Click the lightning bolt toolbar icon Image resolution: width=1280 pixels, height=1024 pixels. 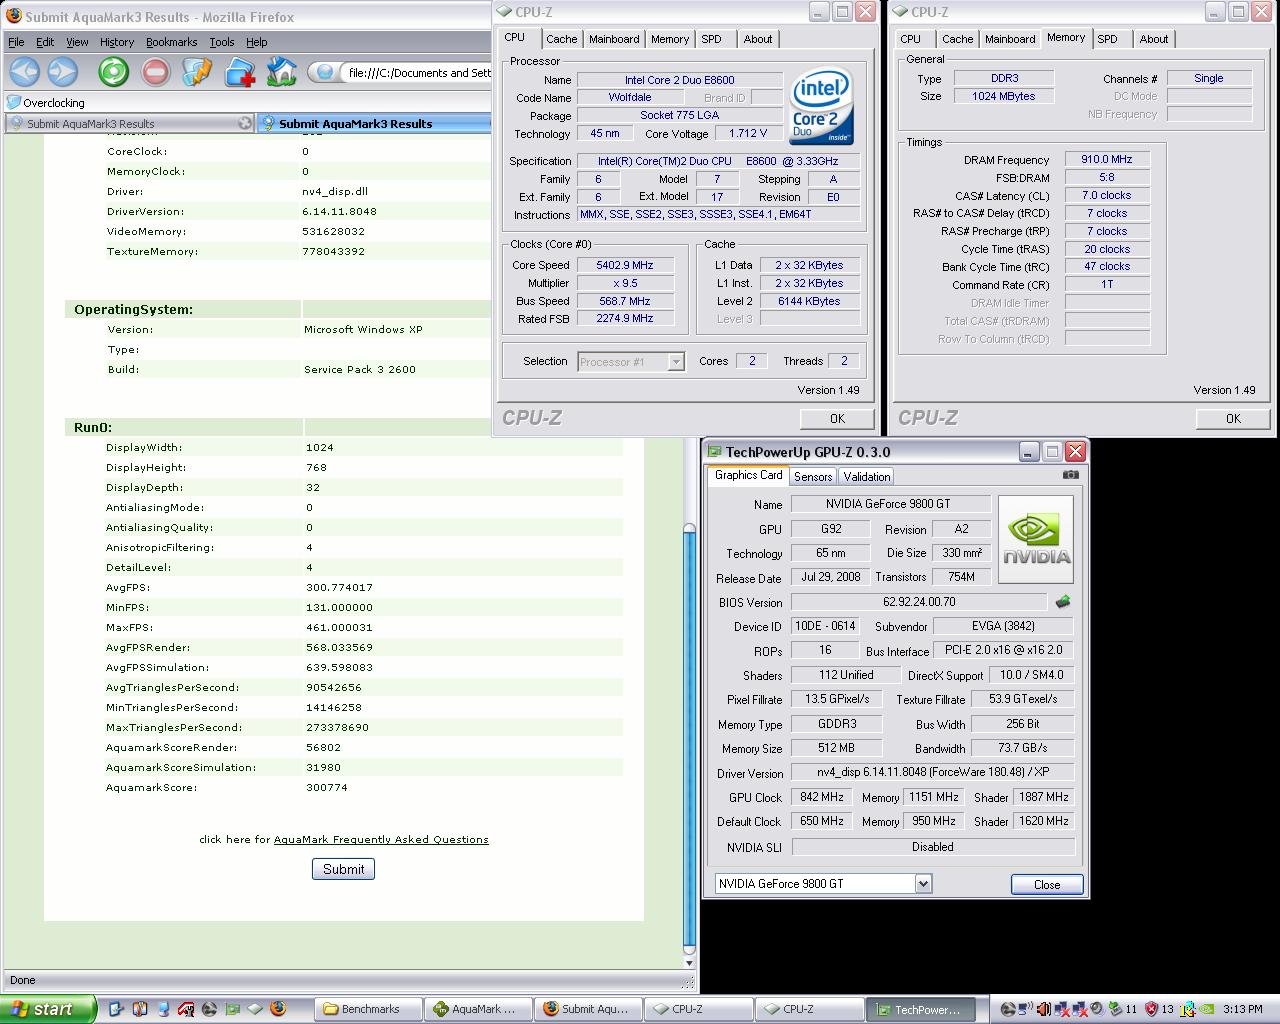pos(198,71)
